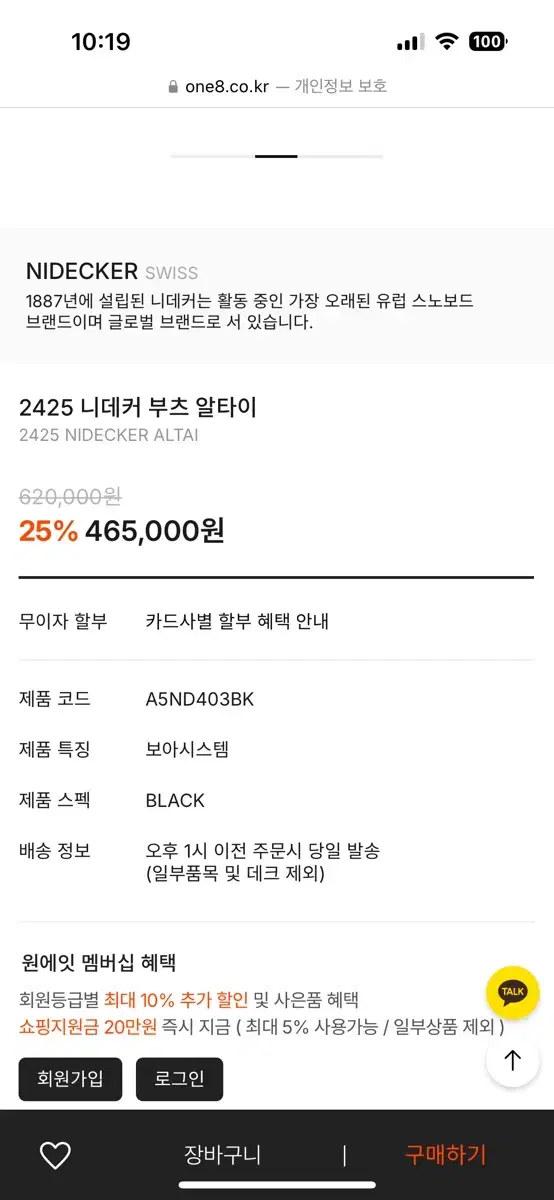554x1200 pixels.
Task: Select the active image carousel indicator
Action: [x=276, y=156]
